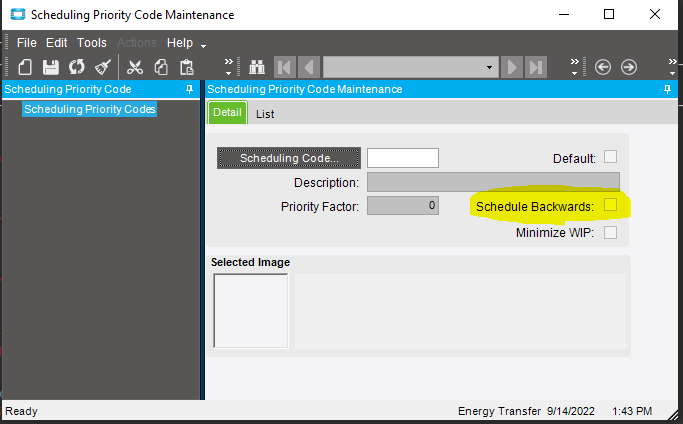
Task: Toggle the Default checkbox
Action: [610, 157]
